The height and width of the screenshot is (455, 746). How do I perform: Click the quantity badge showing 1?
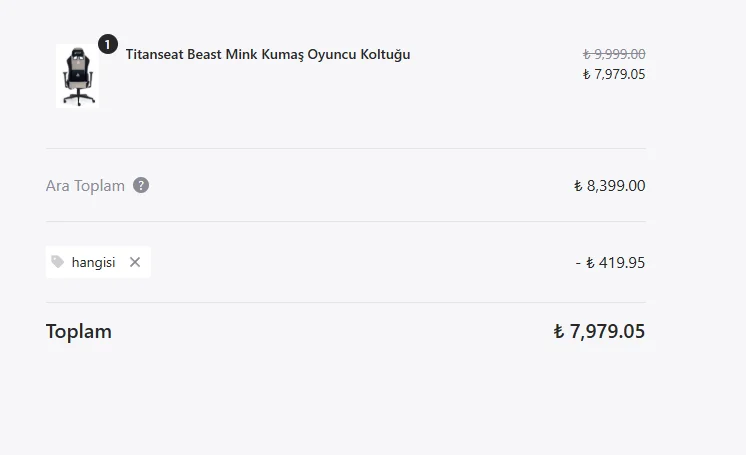click(x=108, y=44)
